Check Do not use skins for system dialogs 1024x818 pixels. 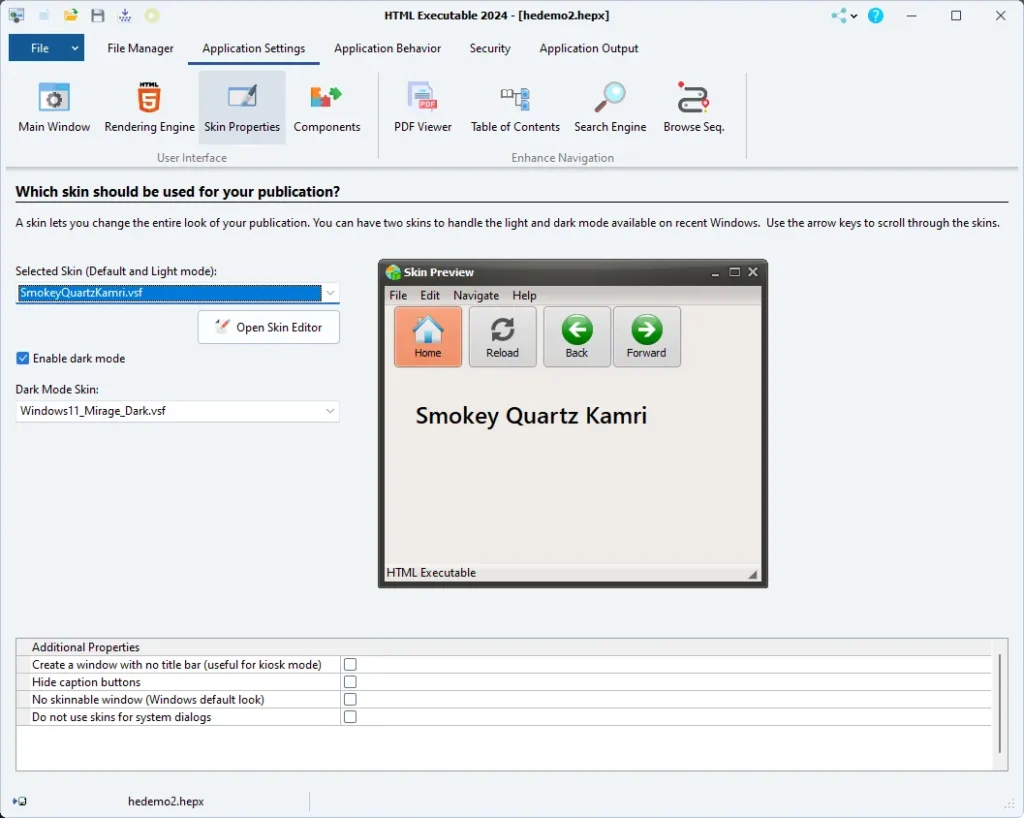click(x=350, y=717)
